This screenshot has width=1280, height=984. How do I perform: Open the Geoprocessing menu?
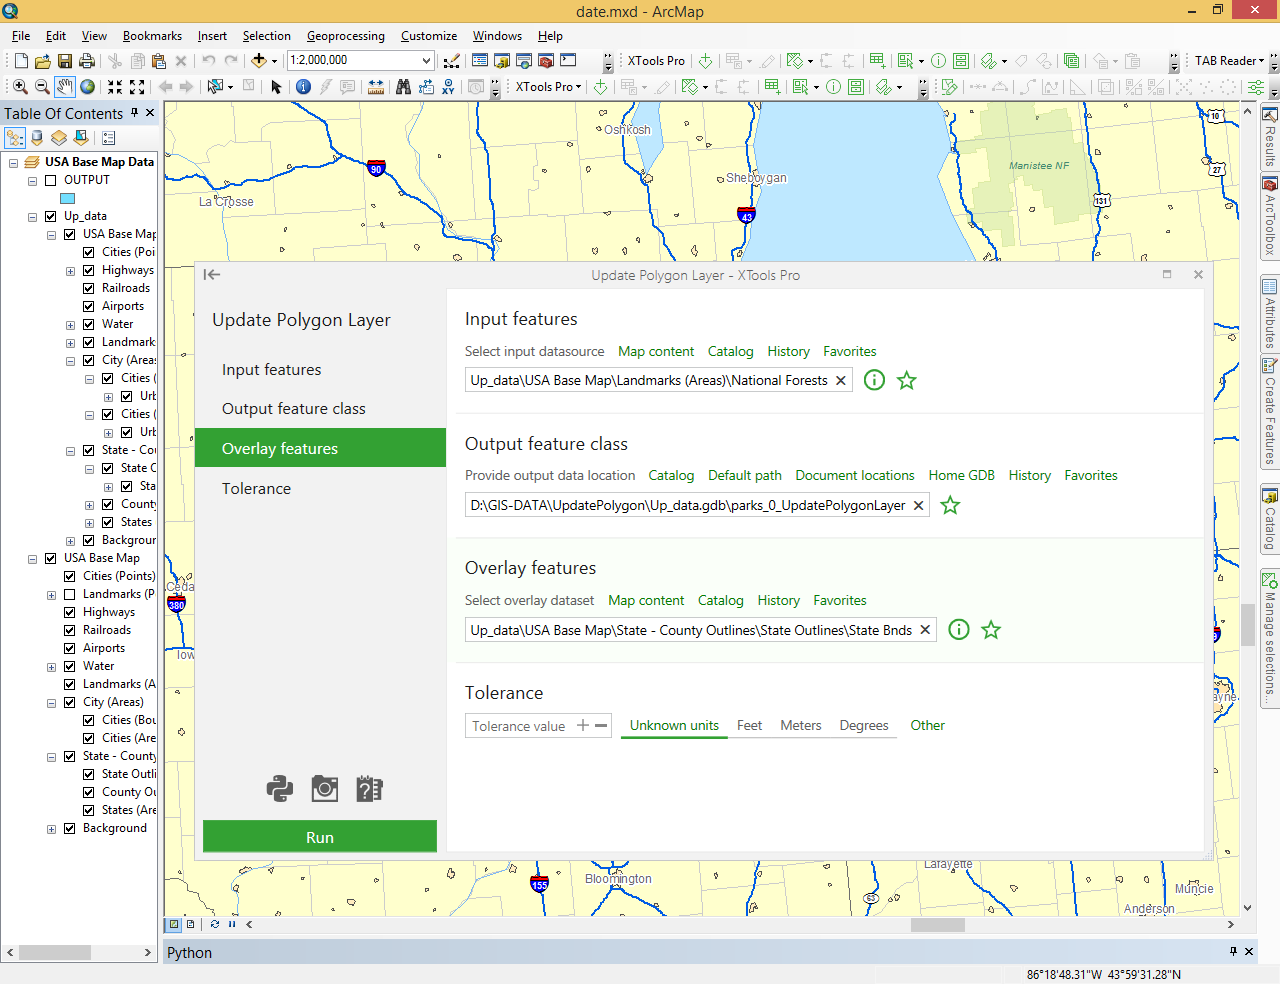click(345, 36)
